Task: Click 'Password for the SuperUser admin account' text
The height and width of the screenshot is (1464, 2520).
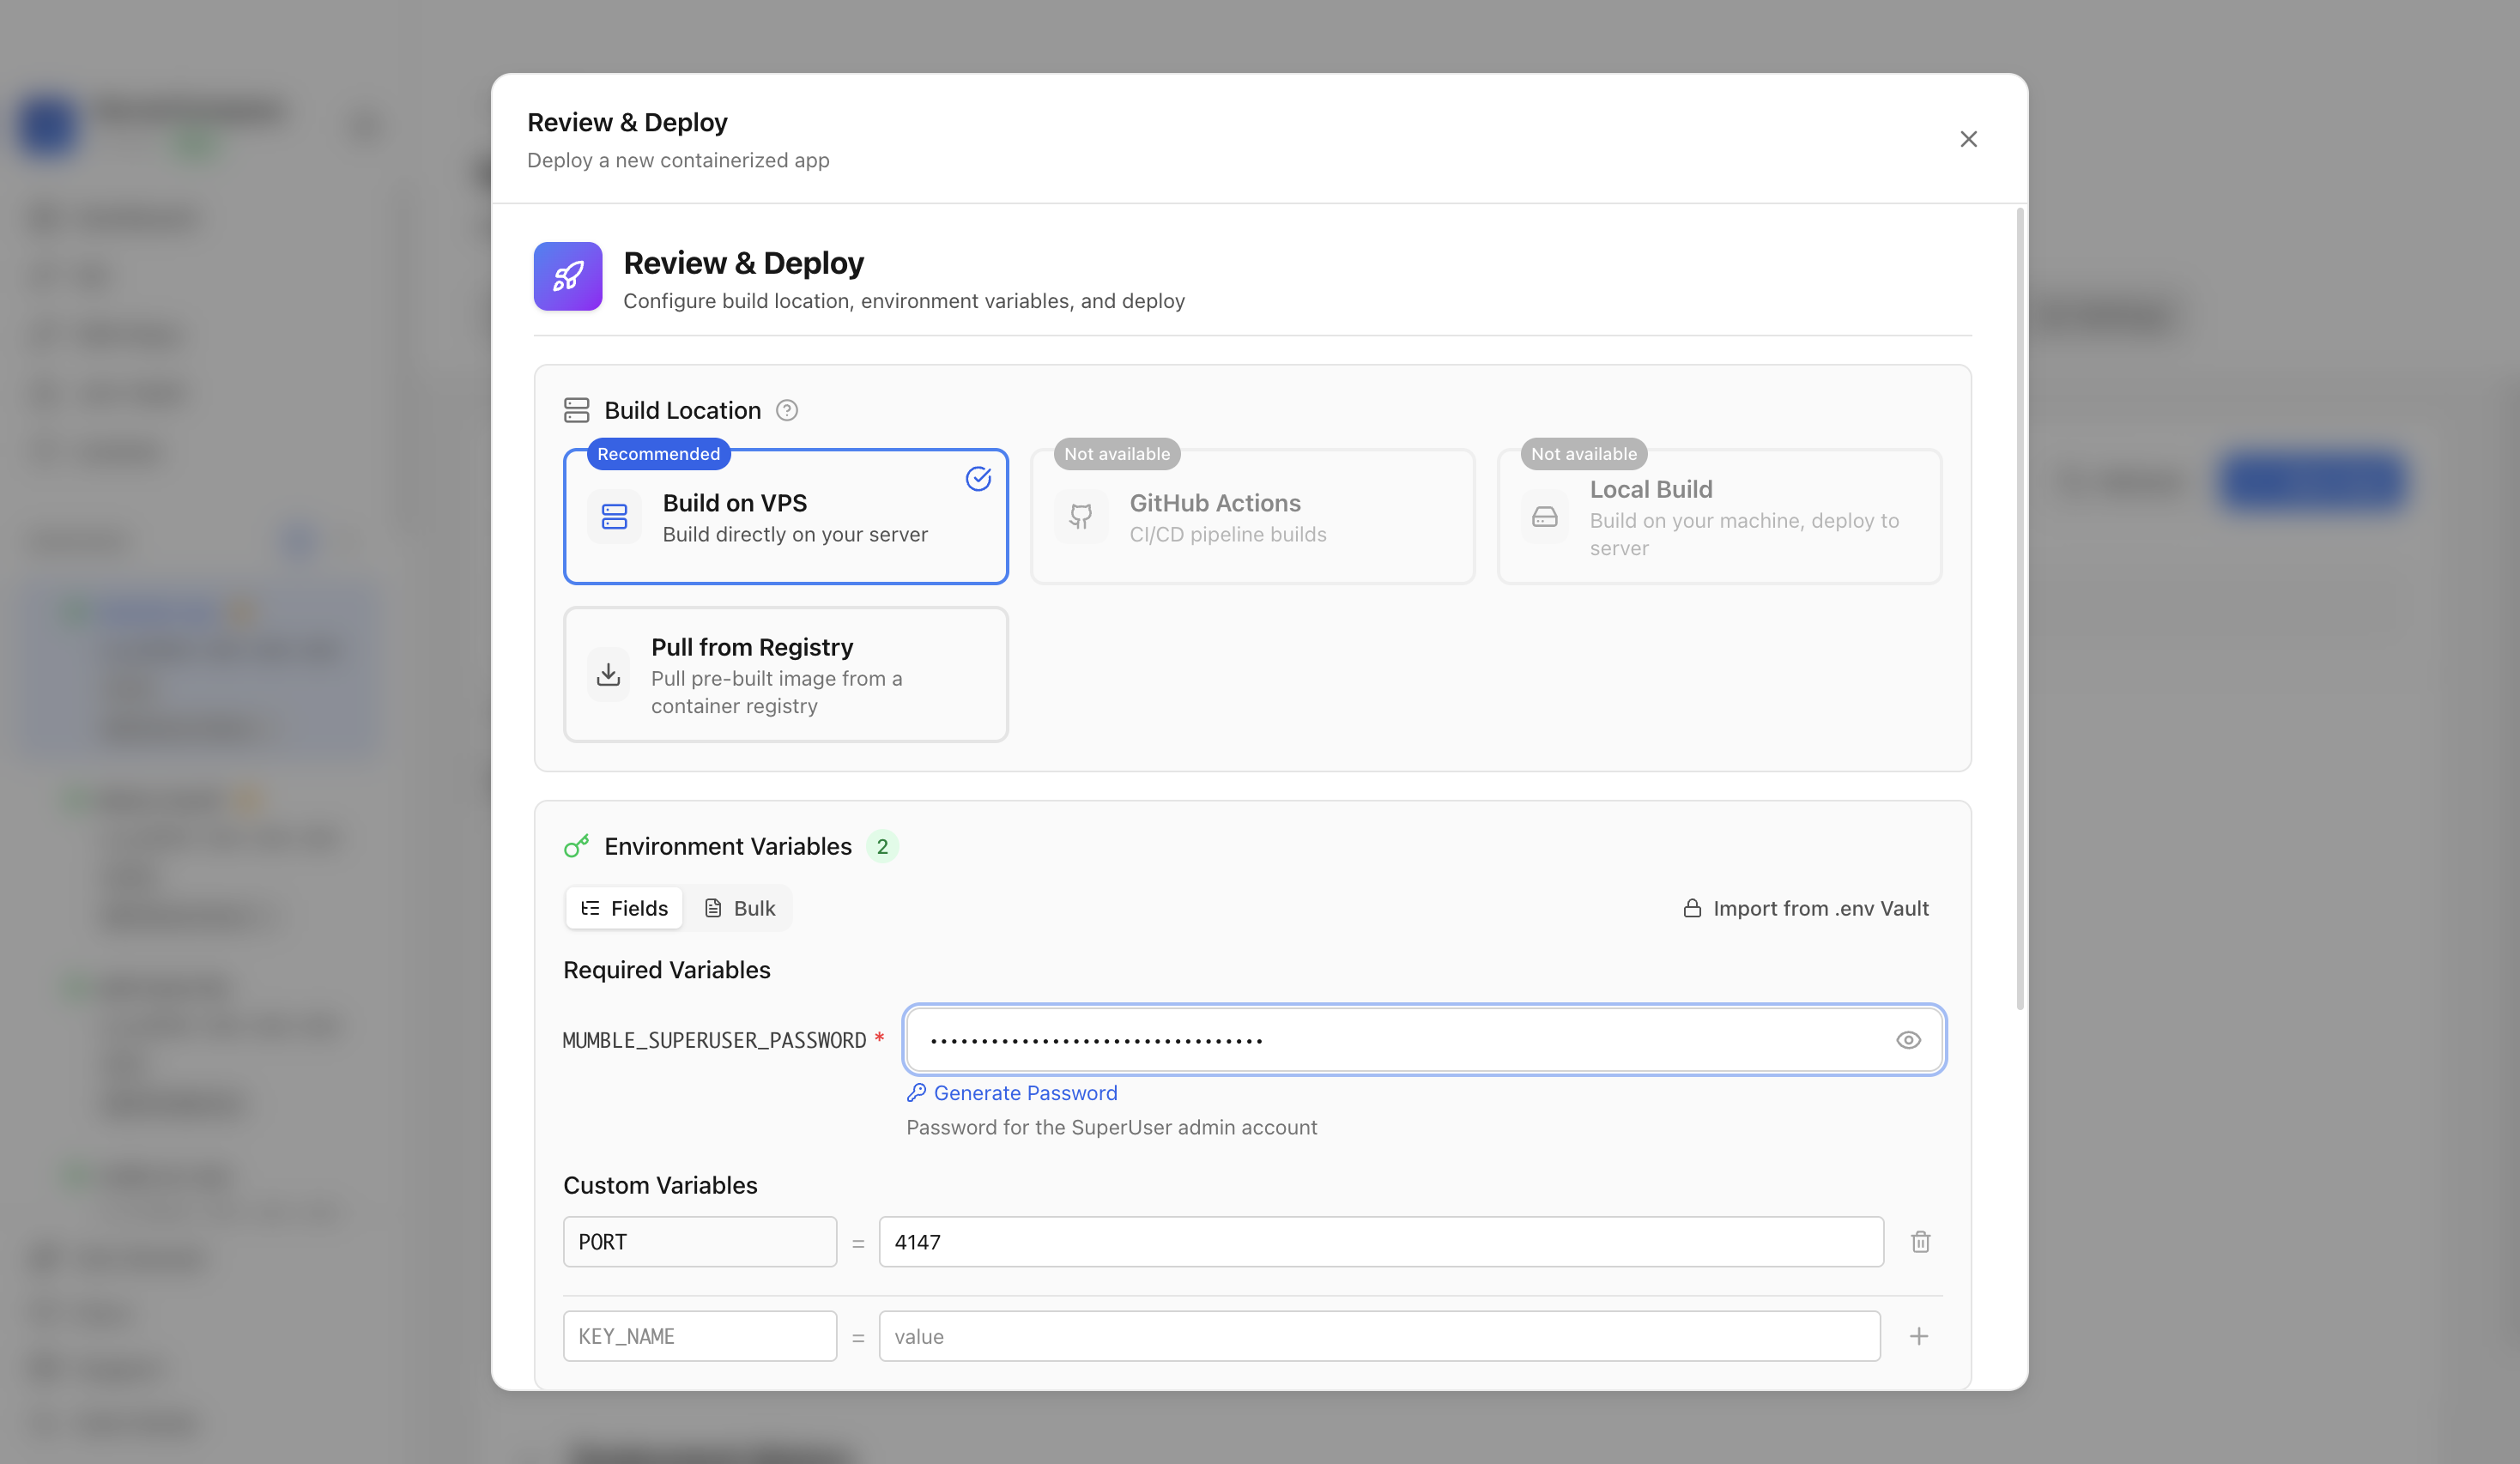Action: click(1112, 1127)
